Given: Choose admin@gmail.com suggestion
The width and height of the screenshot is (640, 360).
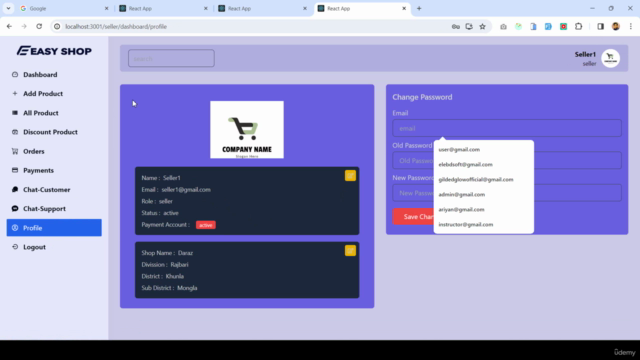Looking at the screenshot, I should [x=484, y=194].
